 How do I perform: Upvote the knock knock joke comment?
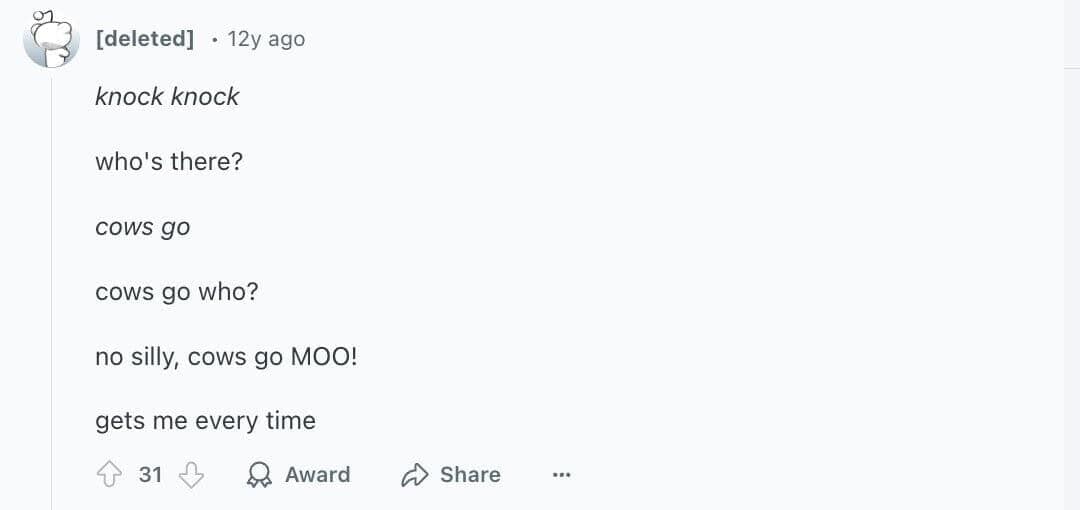[x=108, y=475]
